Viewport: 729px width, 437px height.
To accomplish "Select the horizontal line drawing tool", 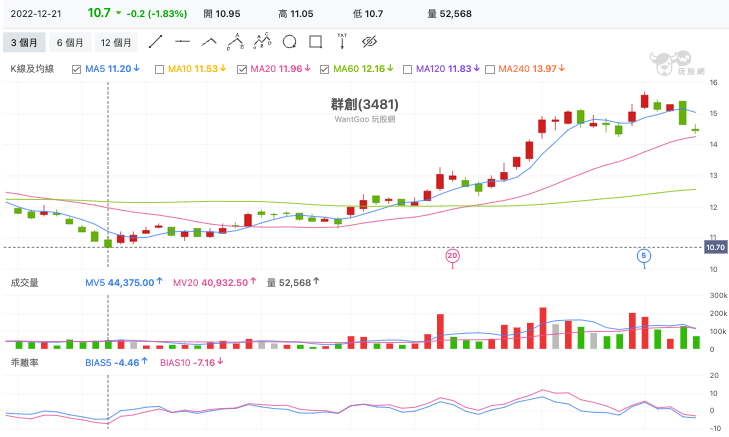I will [182, 42].
